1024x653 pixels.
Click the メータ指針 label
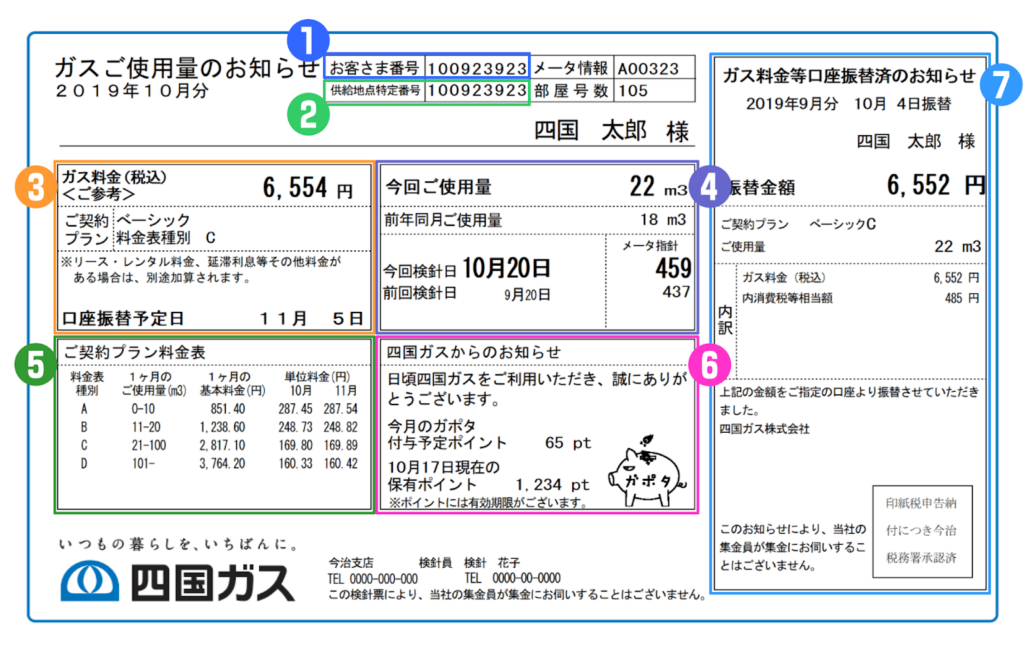(650, 246)
